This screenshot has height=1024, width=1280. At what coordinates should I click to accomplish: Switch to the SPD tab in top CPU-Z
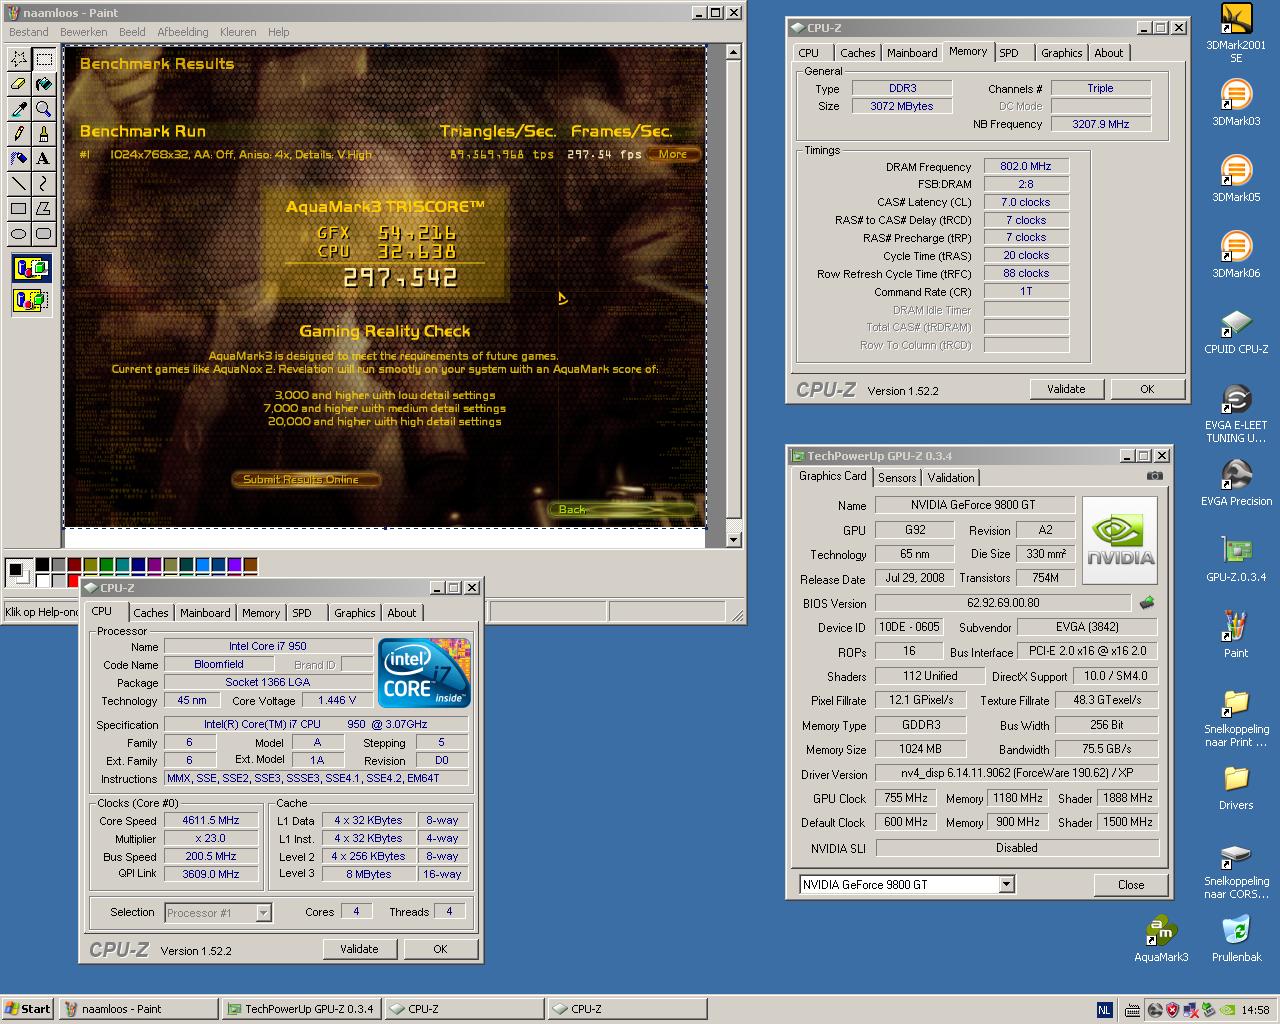point(1010,53)
